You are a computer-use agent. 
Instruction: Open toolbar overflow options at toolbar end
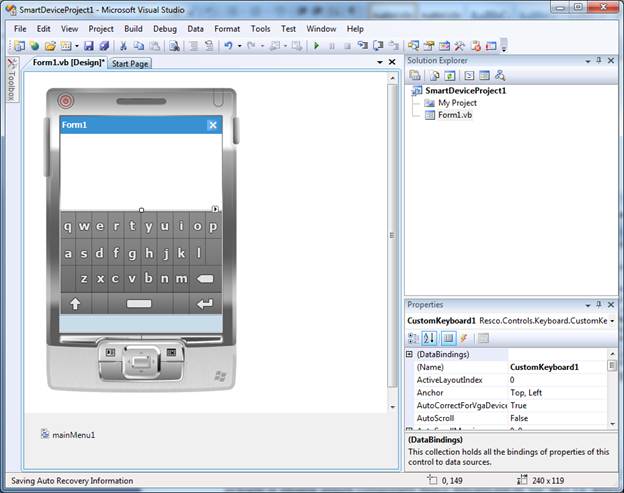click(x=504, y=45)
